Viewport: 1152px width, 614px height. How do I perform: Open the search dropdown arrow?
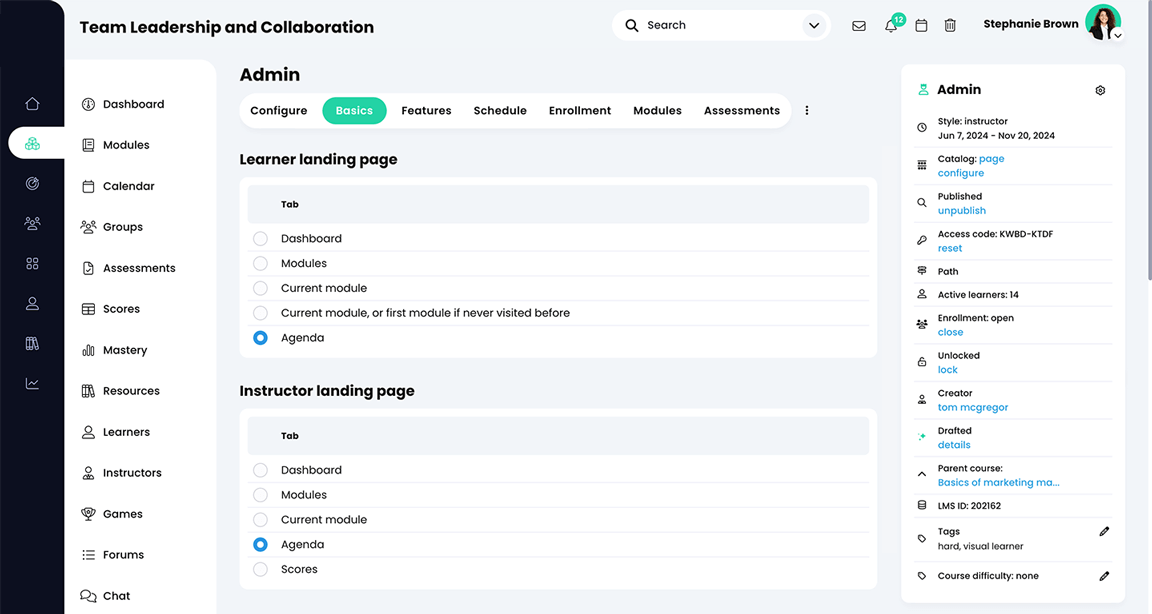point(813,25)
